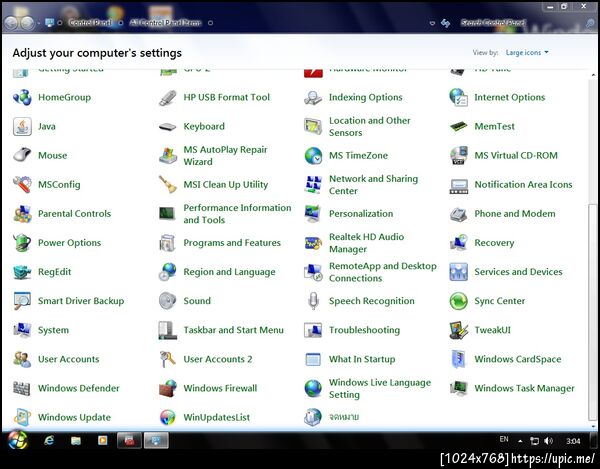Click the MS Virtual CD-ROM icon
This screenshot has width=600, height=469.
pos(458,155)
